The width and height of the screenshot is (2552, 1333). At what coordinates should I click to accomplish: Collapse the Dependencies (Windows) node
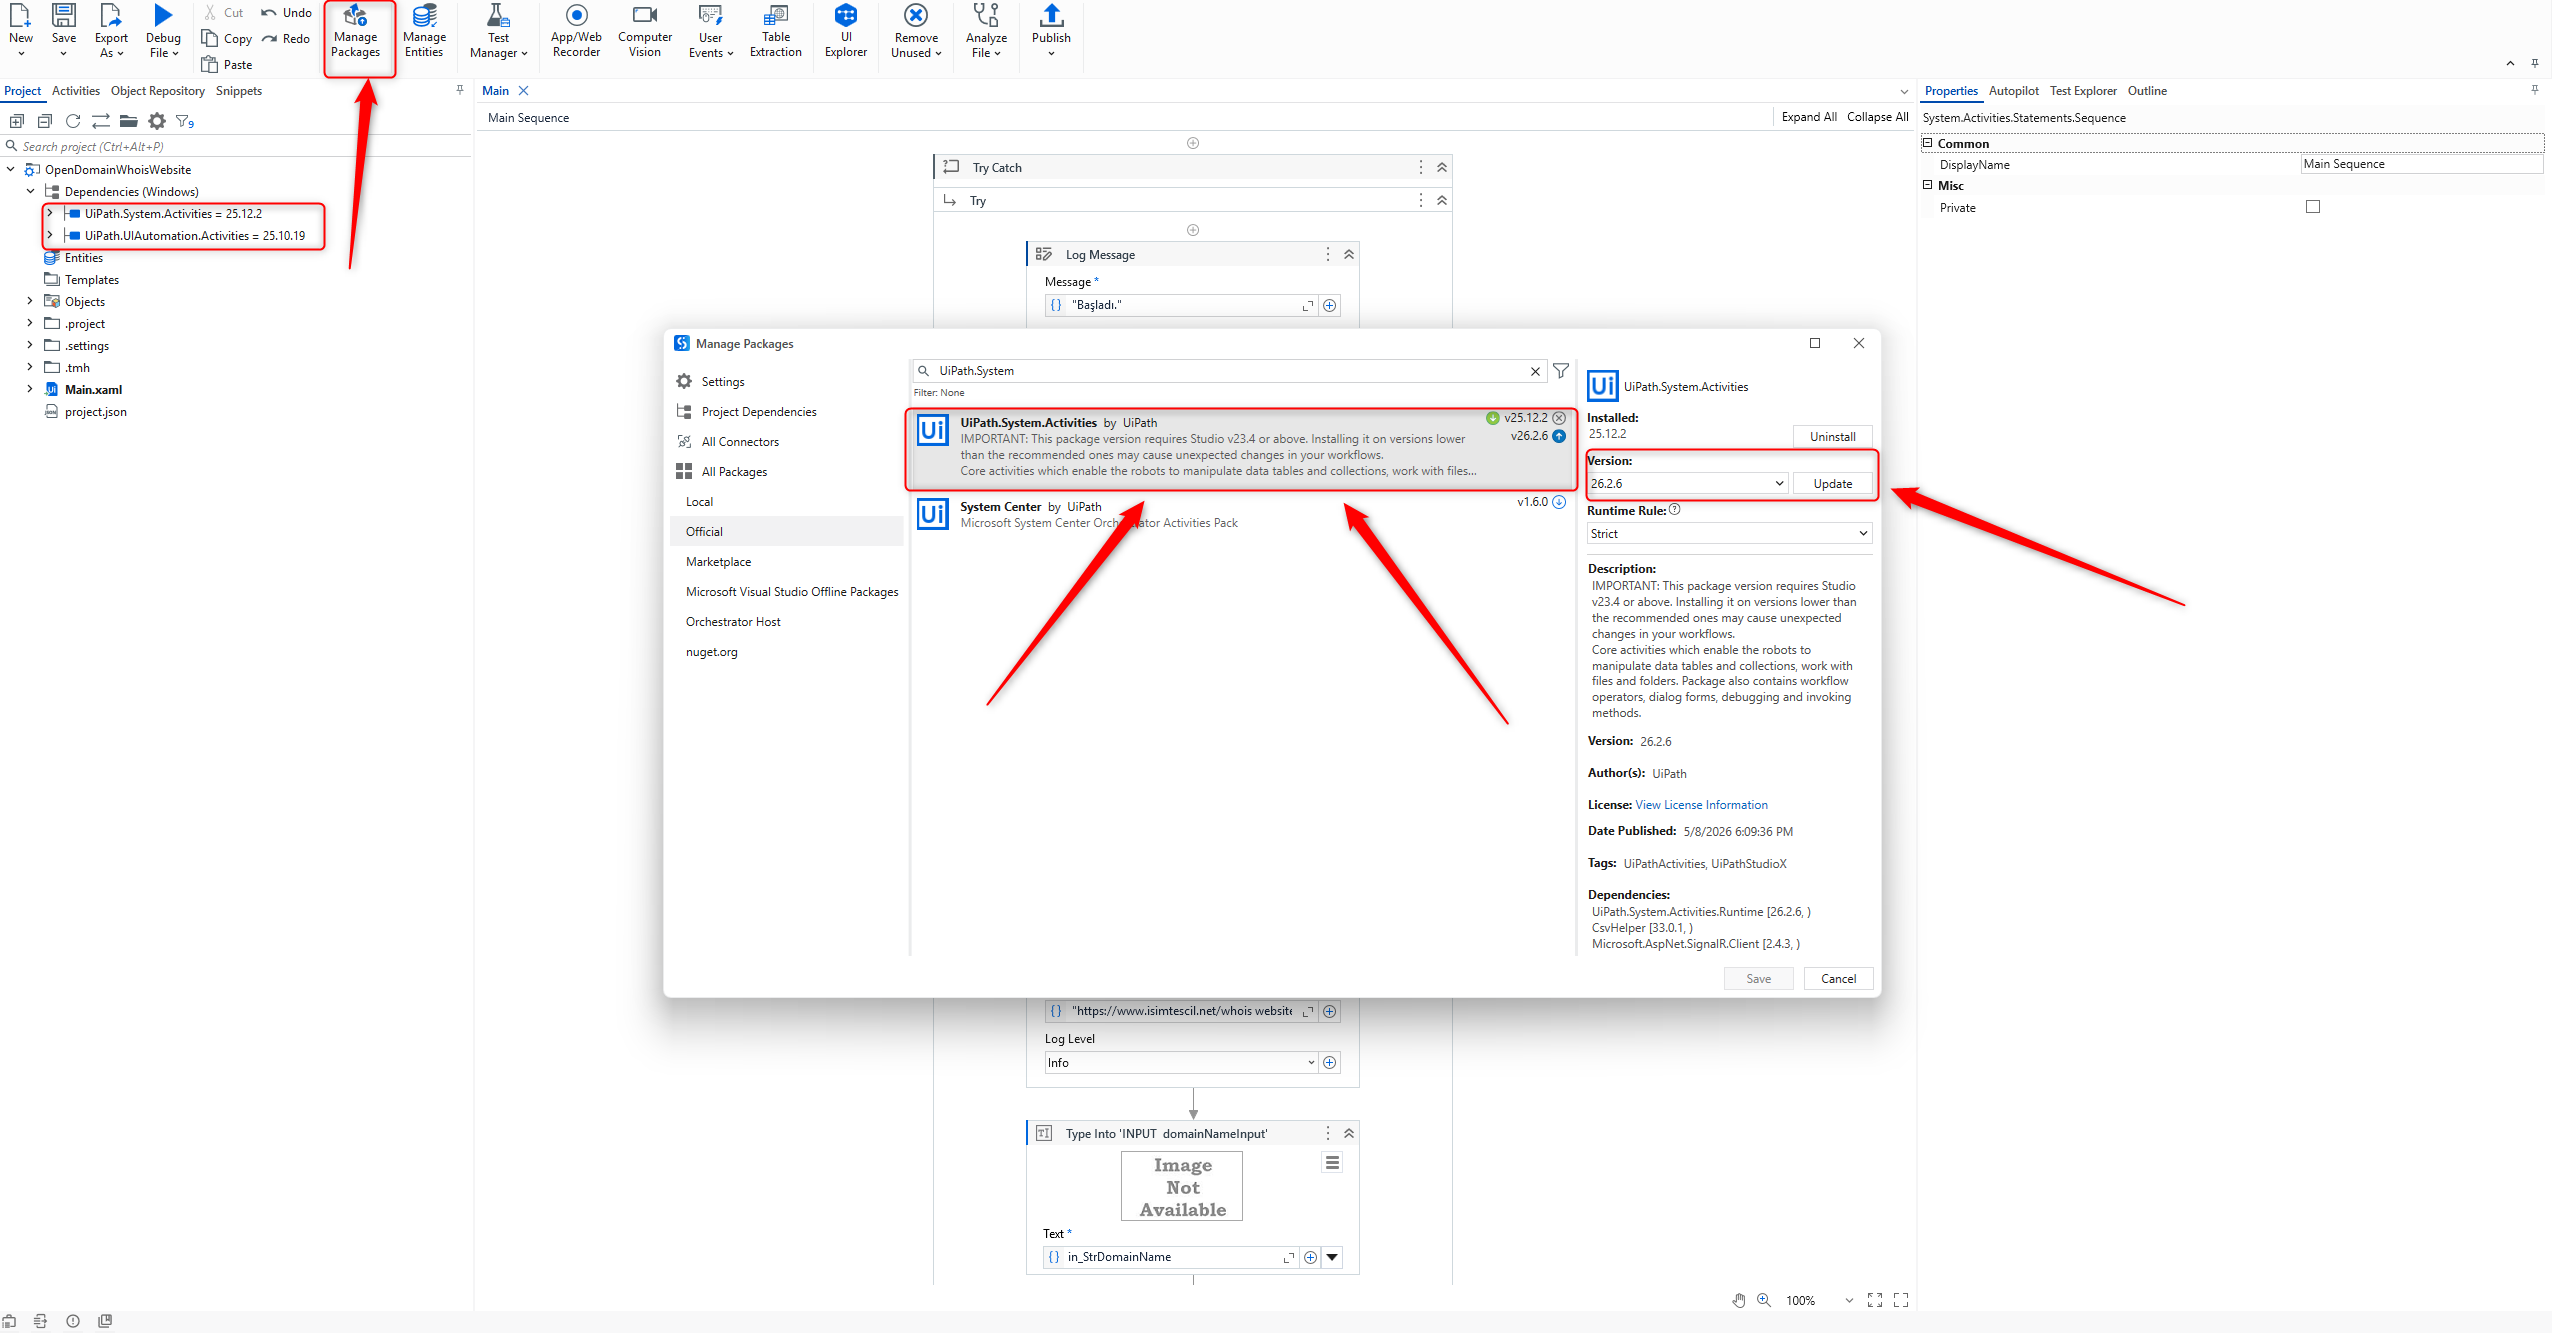pyautogui.click(x=30, y=192)
